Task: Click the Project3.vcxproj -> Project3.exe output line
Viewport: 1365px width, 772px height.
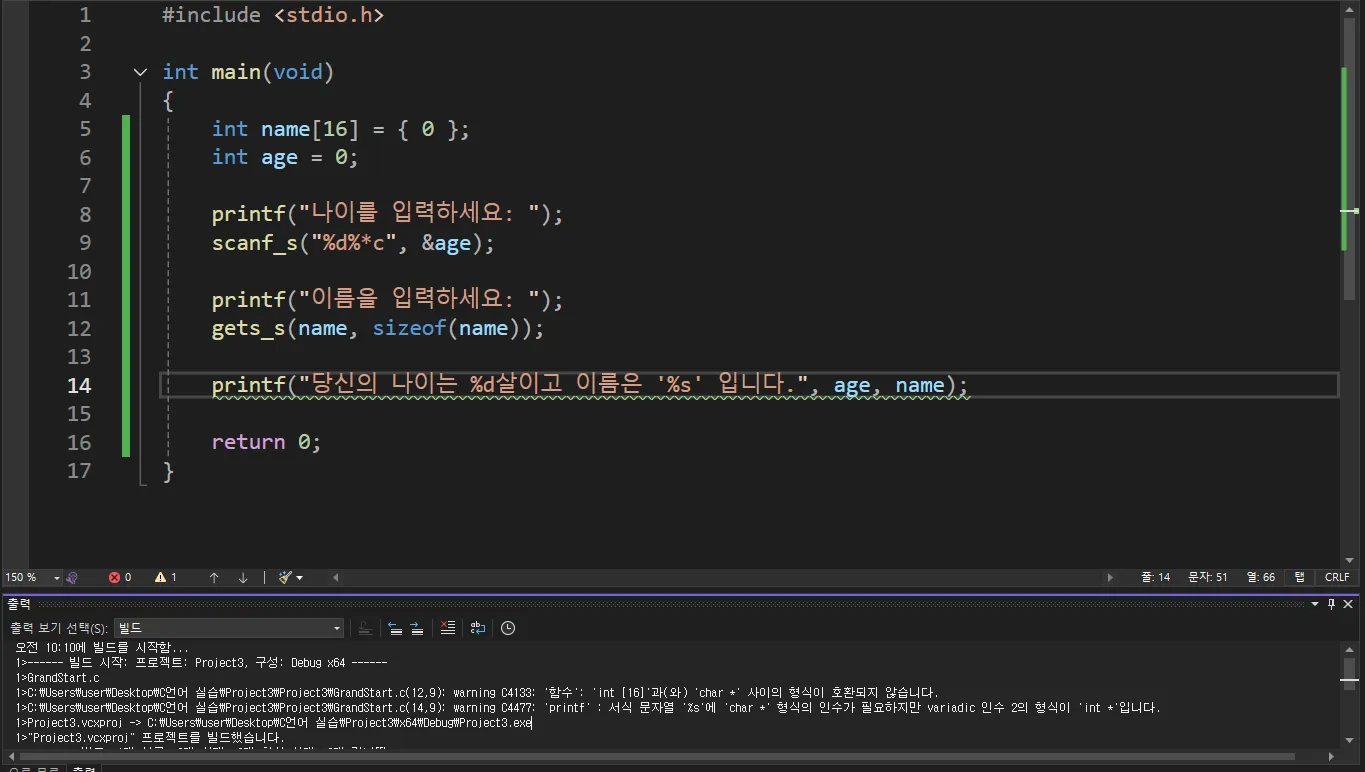Action: coord(274,722)
